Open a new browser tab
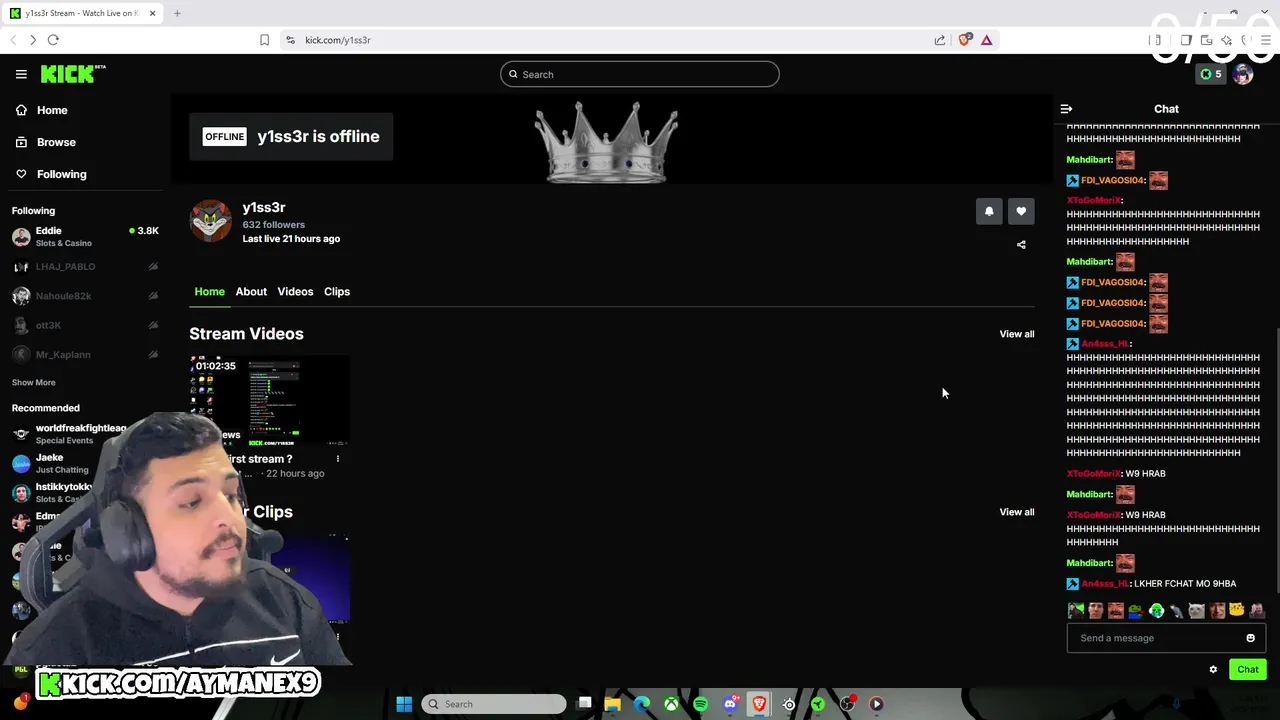 pyautogui.click(x=177, y=13)
